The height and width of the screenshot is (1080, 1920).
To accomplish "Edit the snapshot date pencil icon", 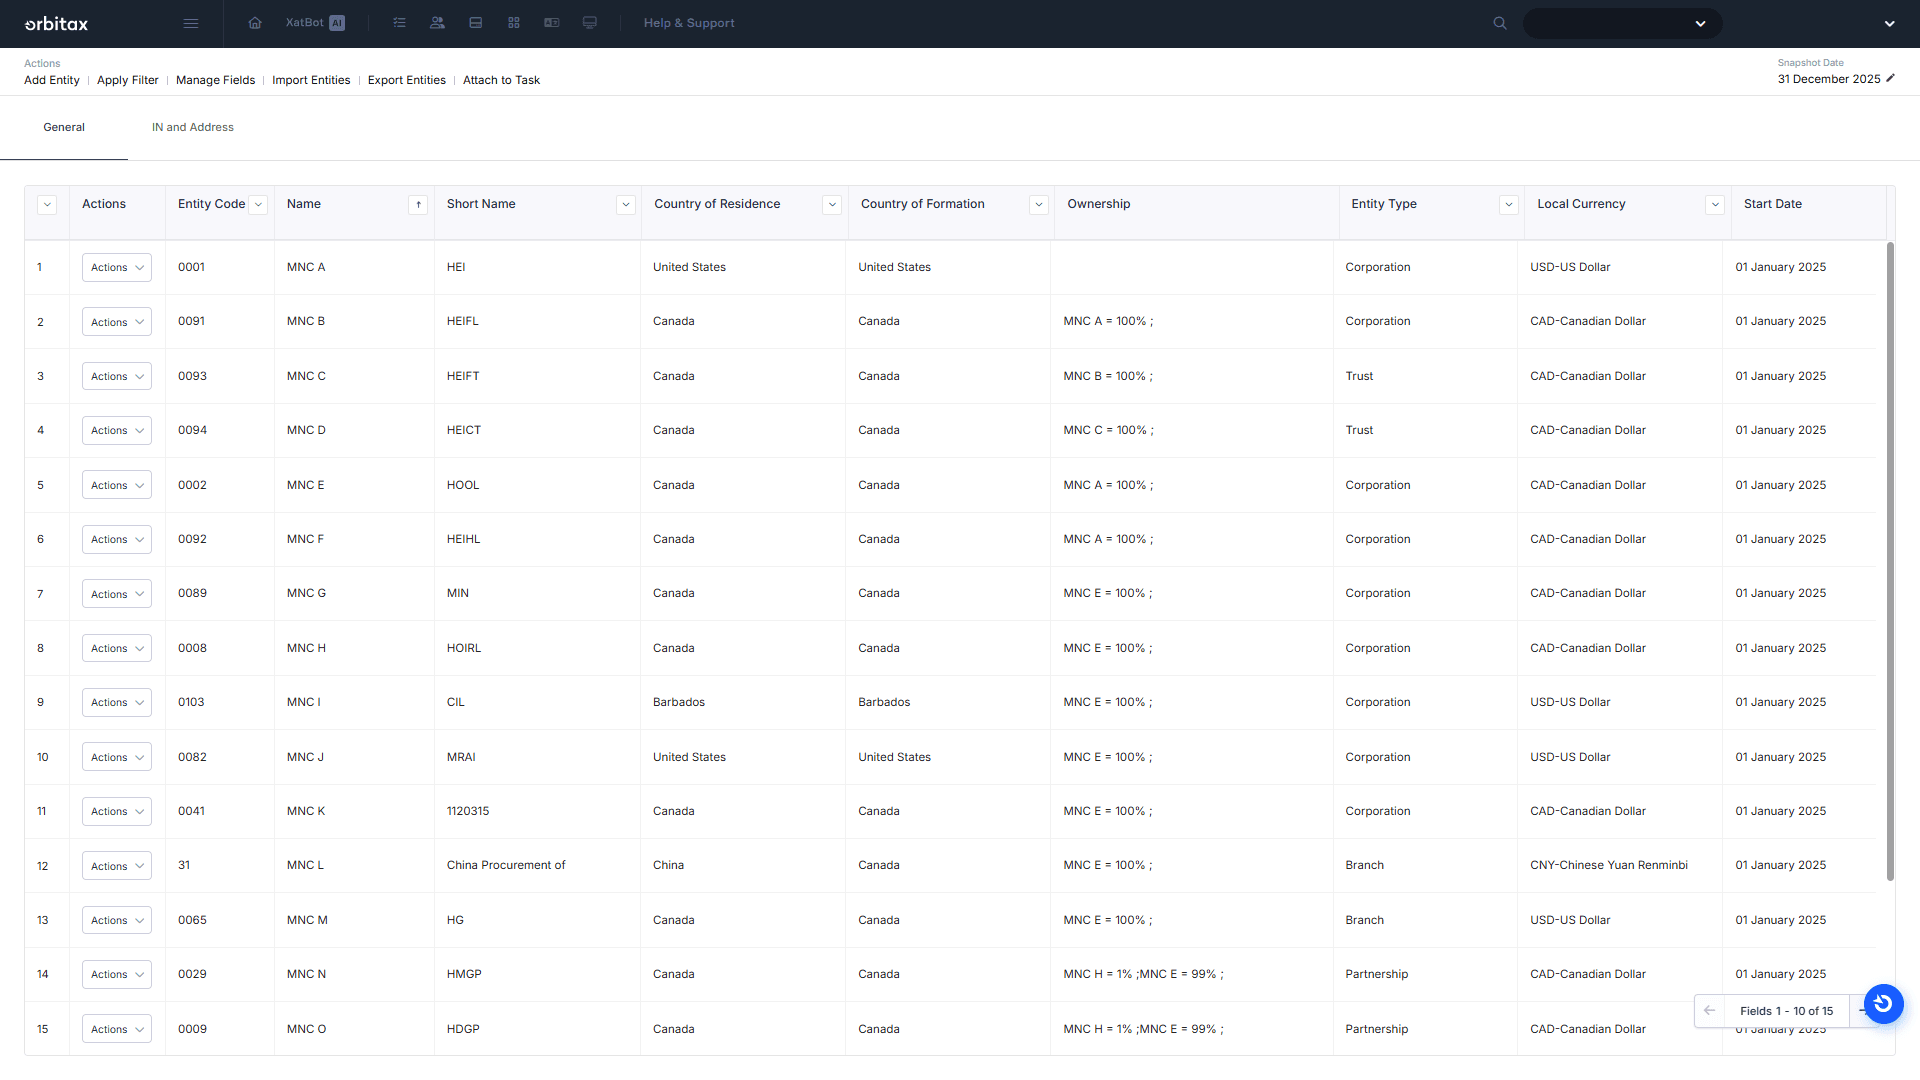I will 1890,79.
